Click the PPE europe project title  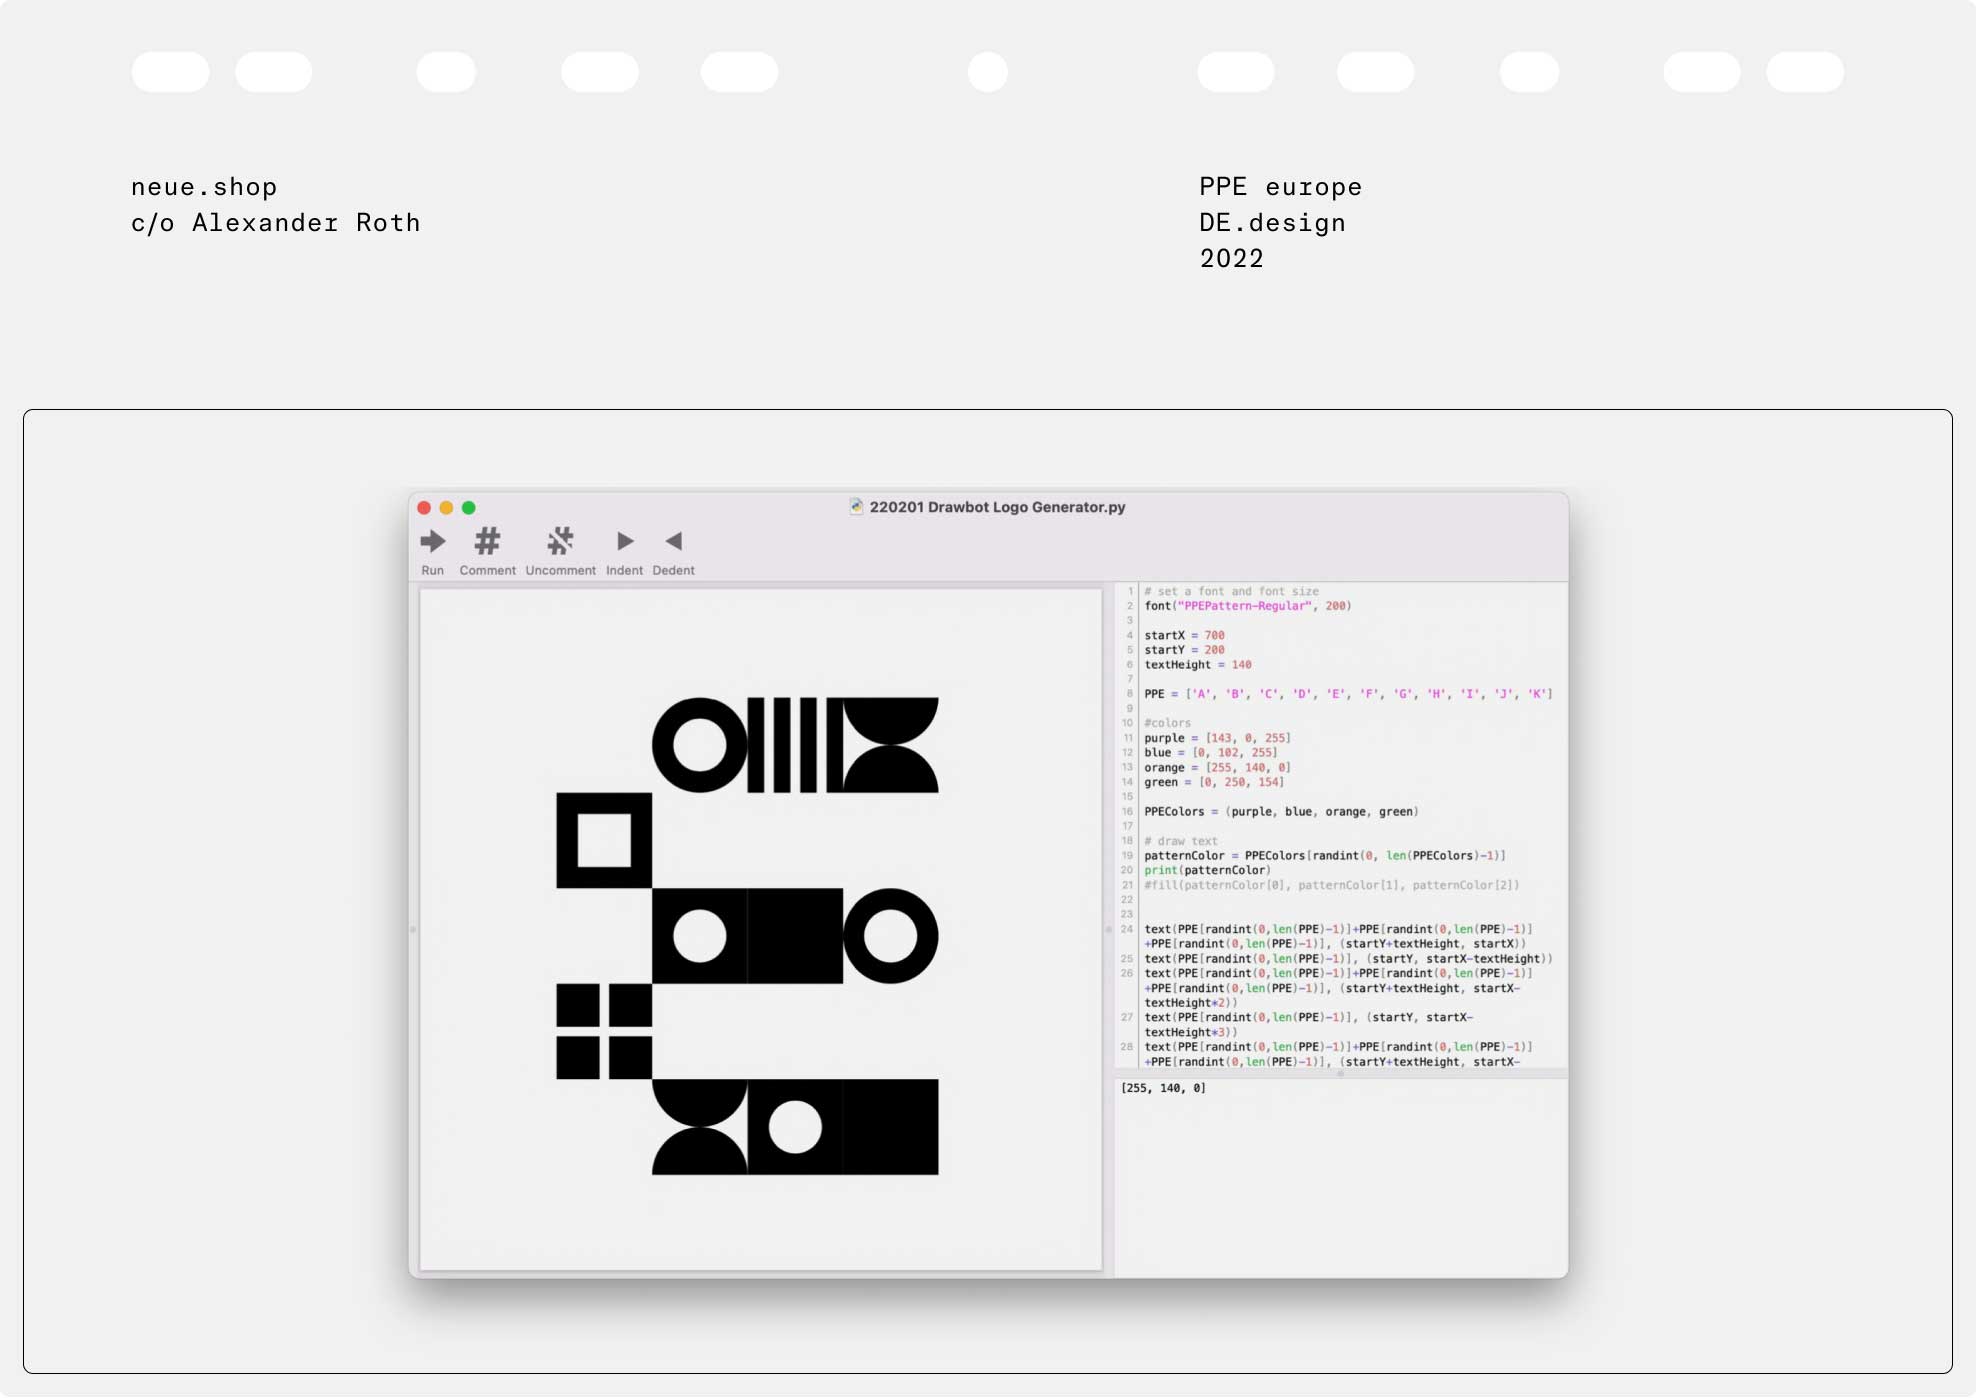click(1280, 187)
